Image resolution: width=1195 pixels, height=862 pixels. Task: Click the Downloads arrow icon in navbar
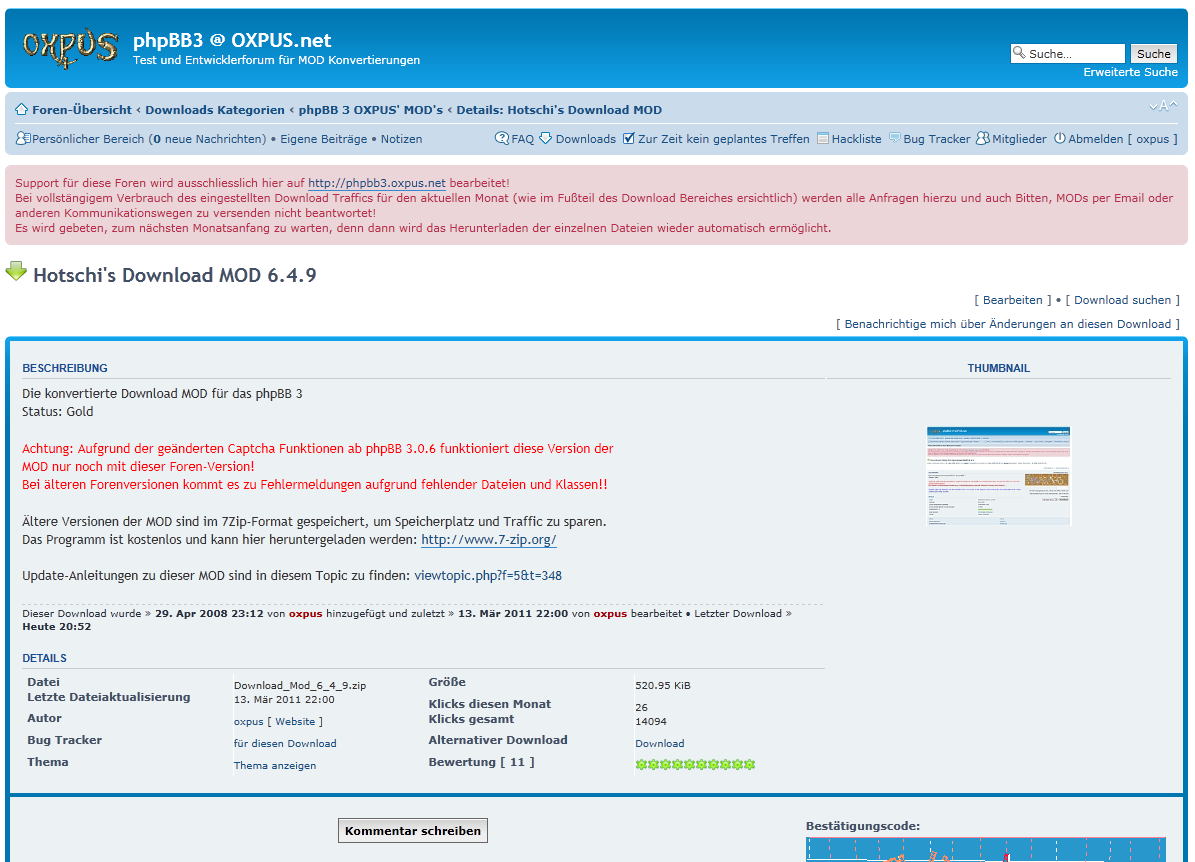[x=546, y=139]
